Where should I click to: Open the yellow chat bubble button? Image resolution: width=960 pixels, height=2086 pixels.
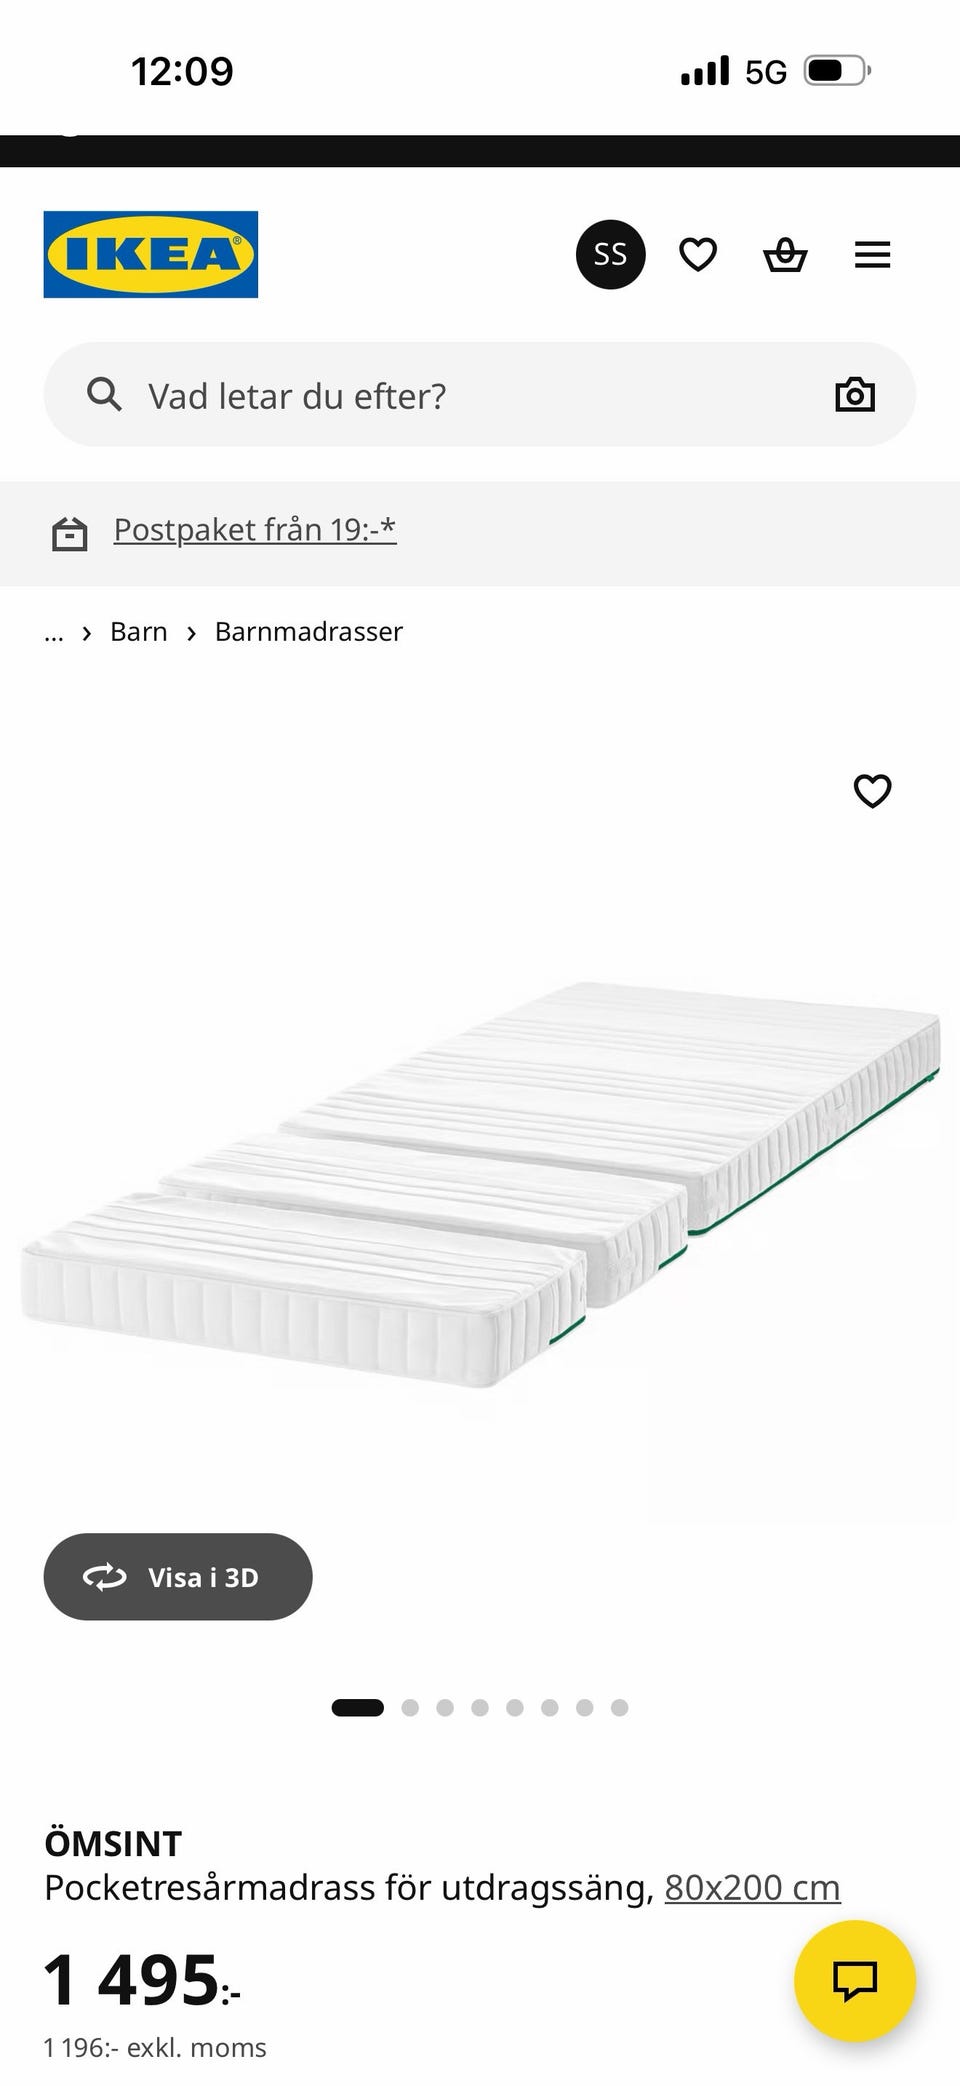tap(855, 1981)
